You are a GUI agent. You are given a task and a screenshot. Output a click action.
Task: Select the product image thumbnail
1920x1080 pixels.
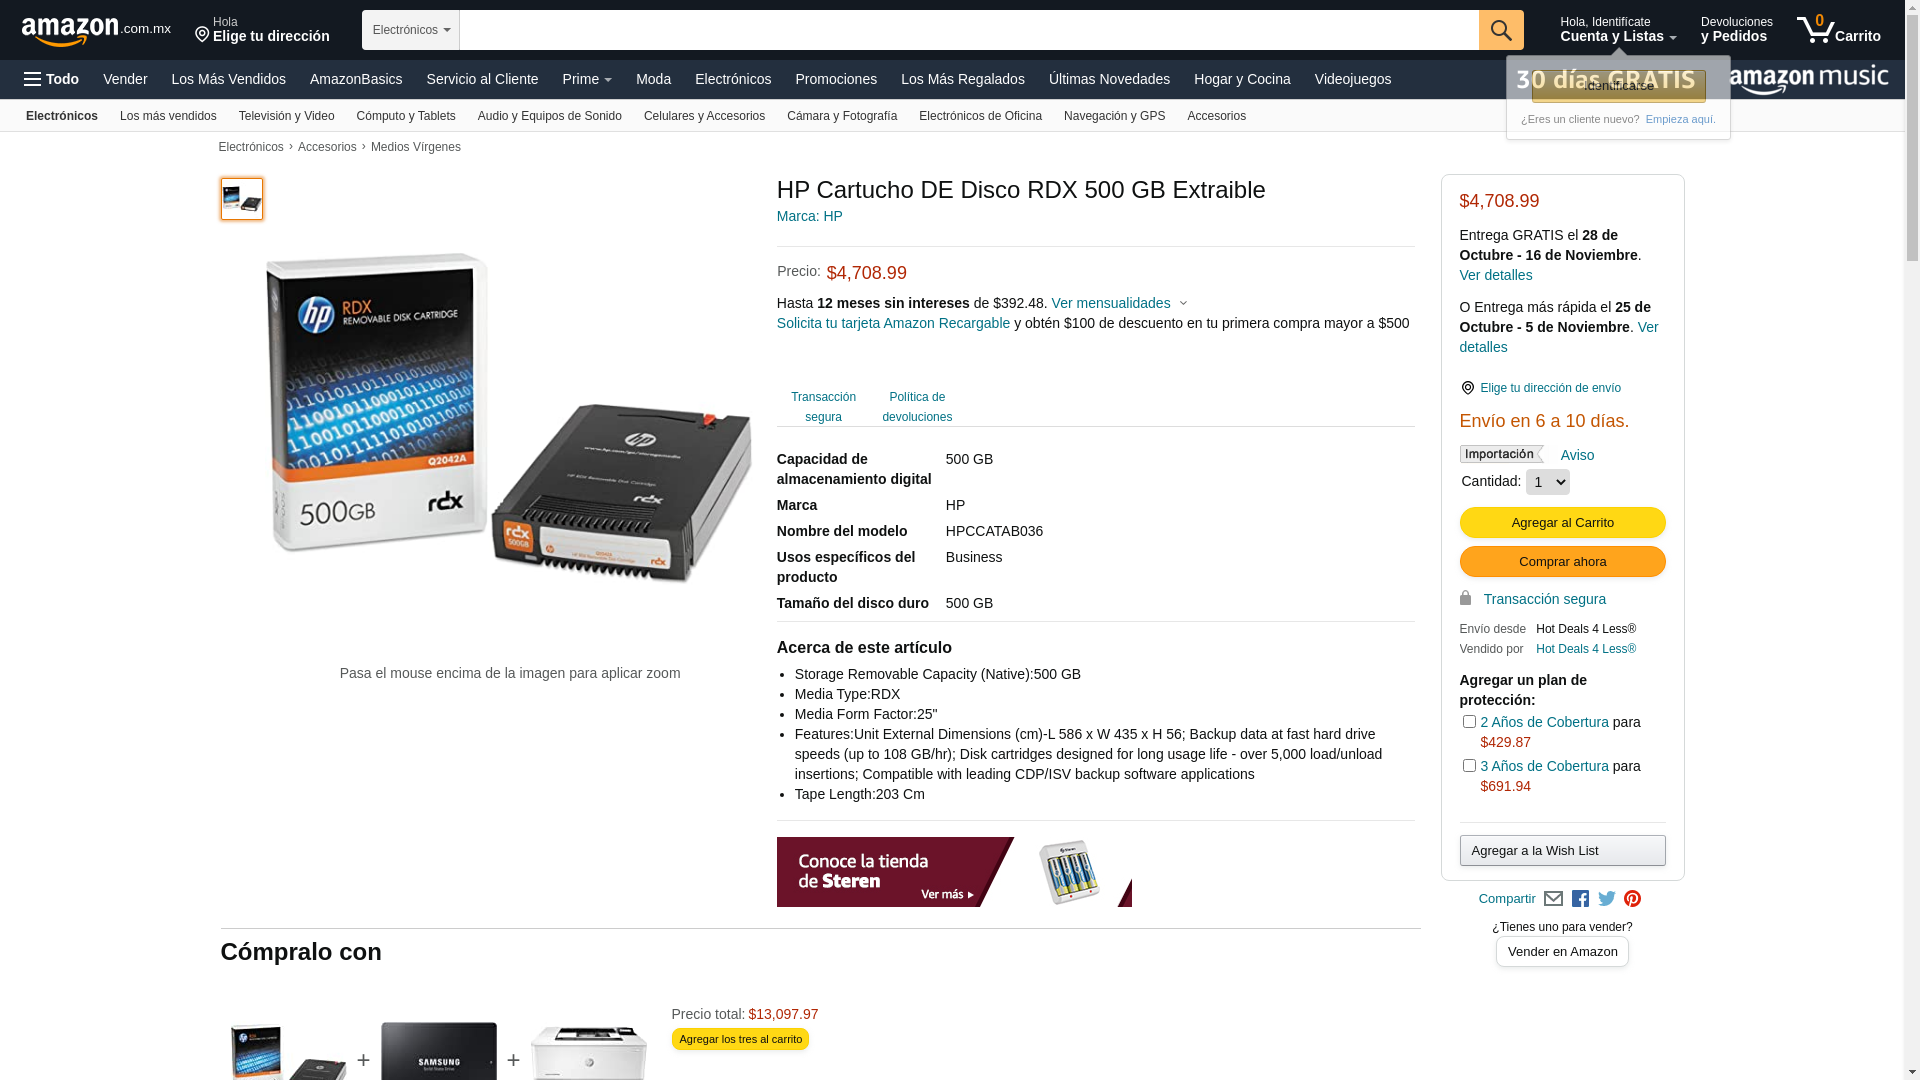tap(242, 199)
